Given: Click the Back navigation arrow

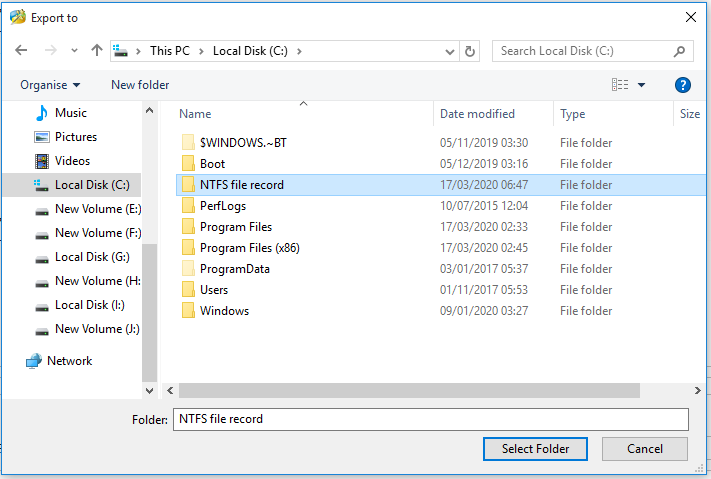Looking at the screenshot, I should (22, 51).
